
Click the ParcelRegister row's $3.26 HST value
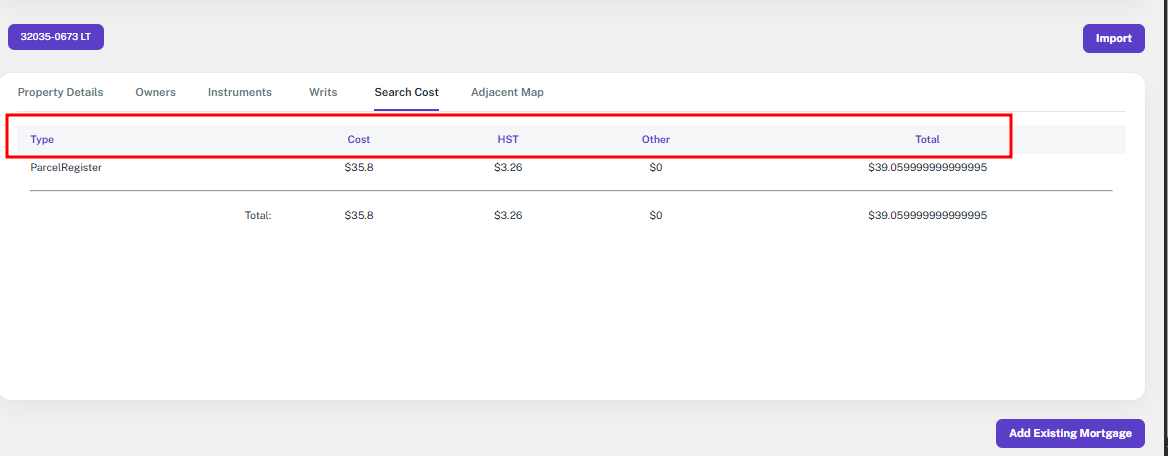(x=508, y=168)
